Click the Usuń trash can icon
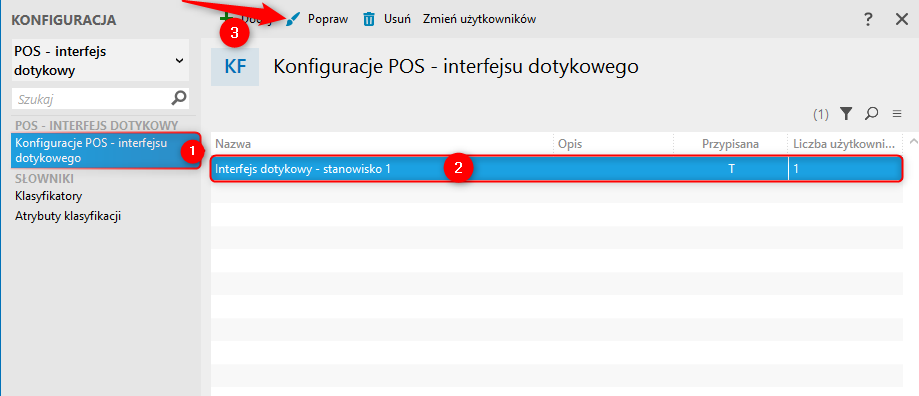 369,19
